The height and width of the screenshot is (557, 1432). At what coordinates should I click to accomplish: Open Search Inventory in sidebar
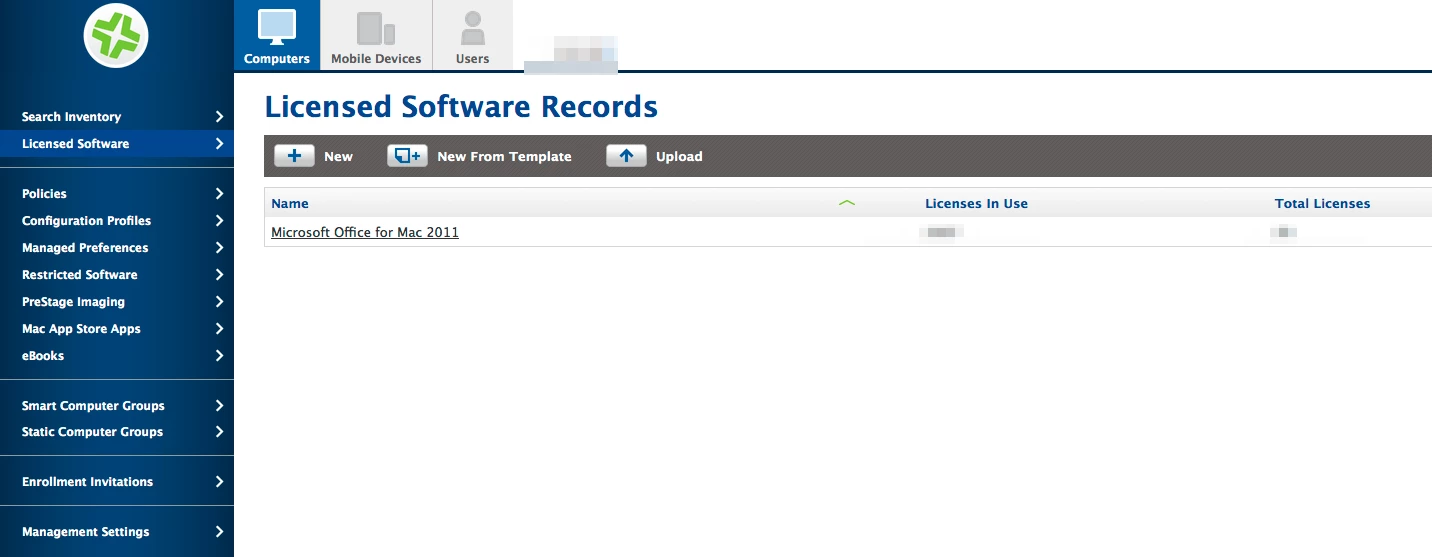(x=71, y=117)
